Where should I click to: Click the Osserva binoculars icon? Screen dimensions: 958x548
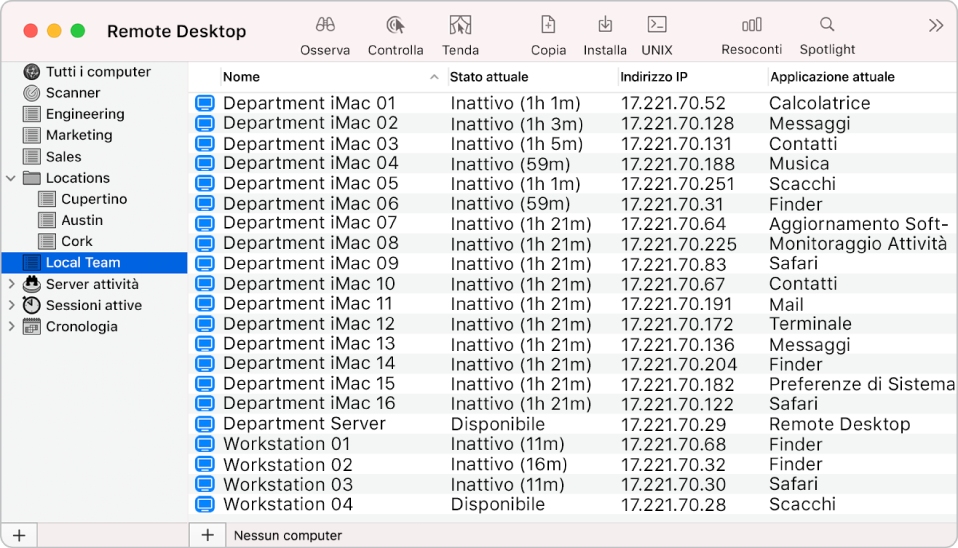[x=325, y=26]
